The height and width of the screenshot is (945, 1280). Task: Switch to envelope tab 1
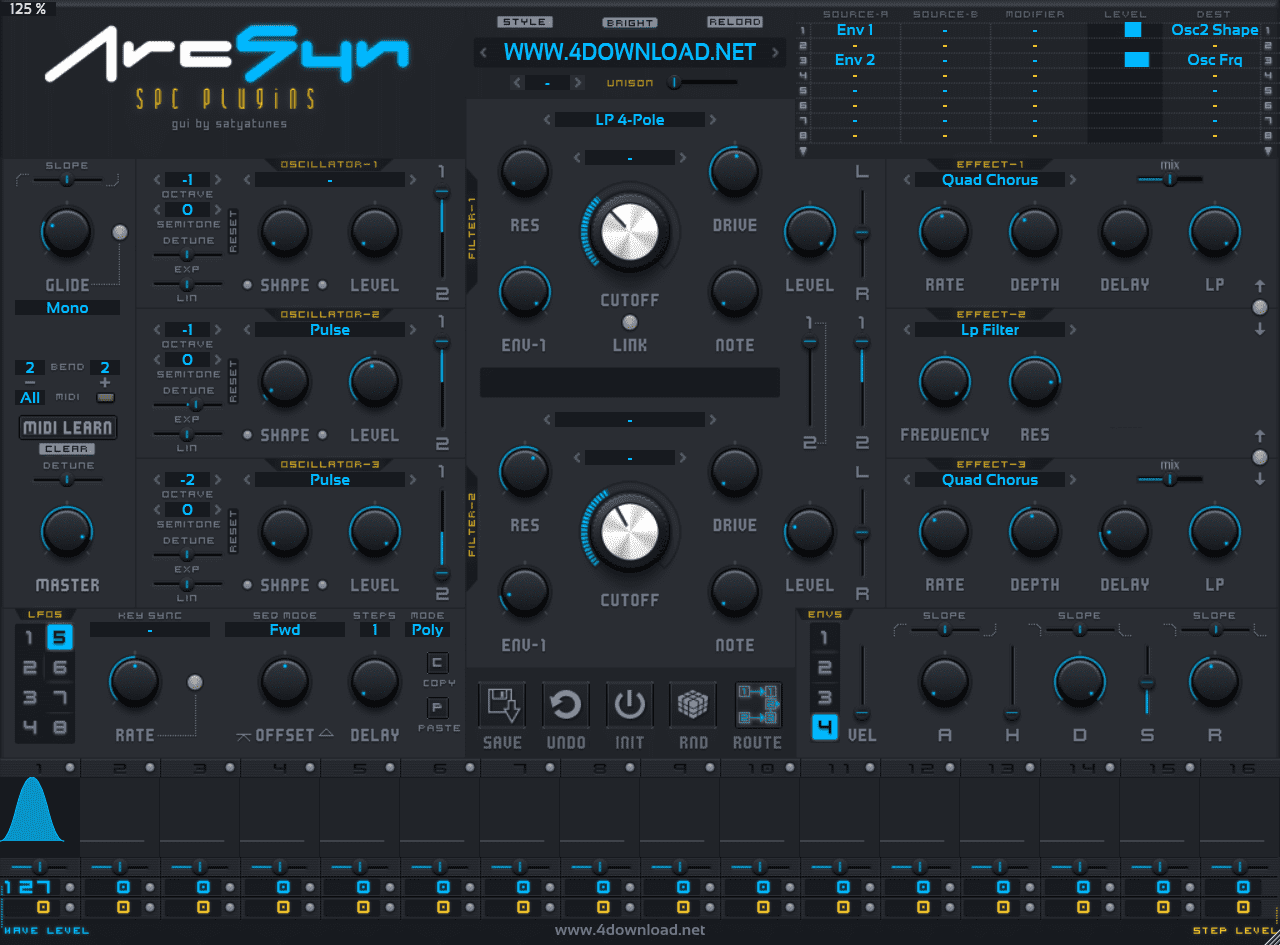coord(824,638)
